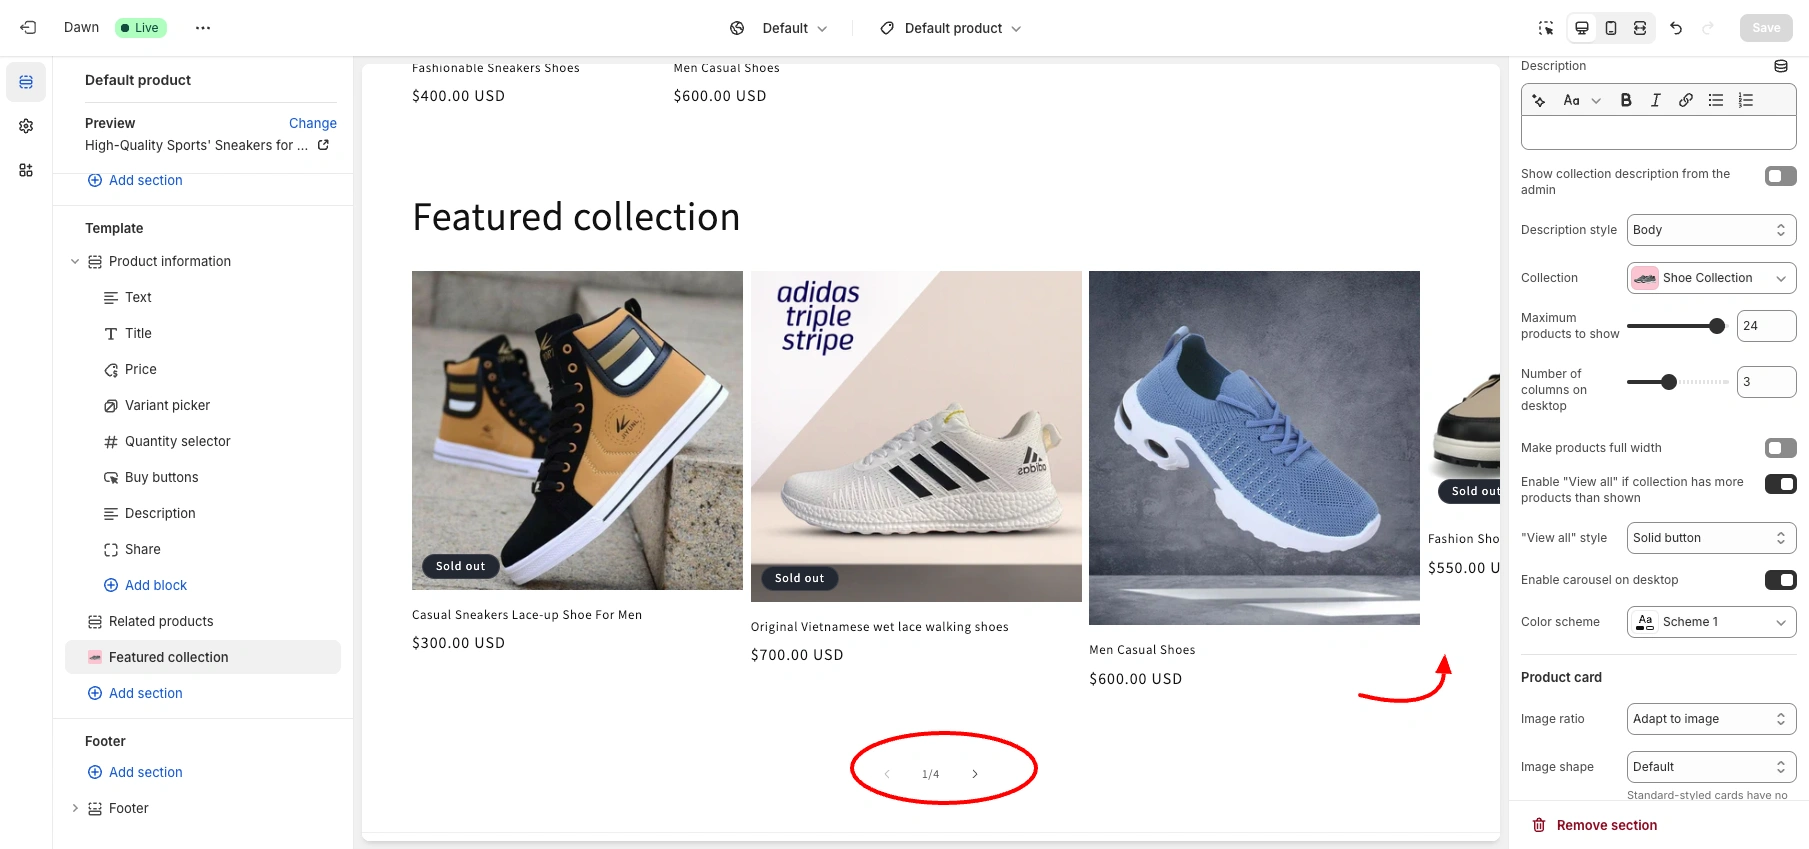Click the tag icon beside Default product

coord(887,28)
